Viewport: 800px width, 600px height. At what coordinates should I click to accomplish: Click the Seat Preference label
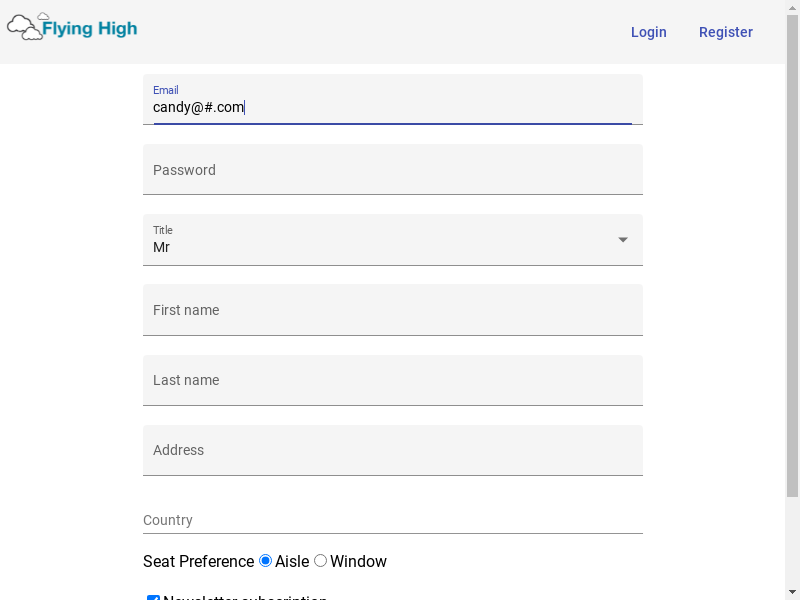pyautogui.click(x=198, y=561)
